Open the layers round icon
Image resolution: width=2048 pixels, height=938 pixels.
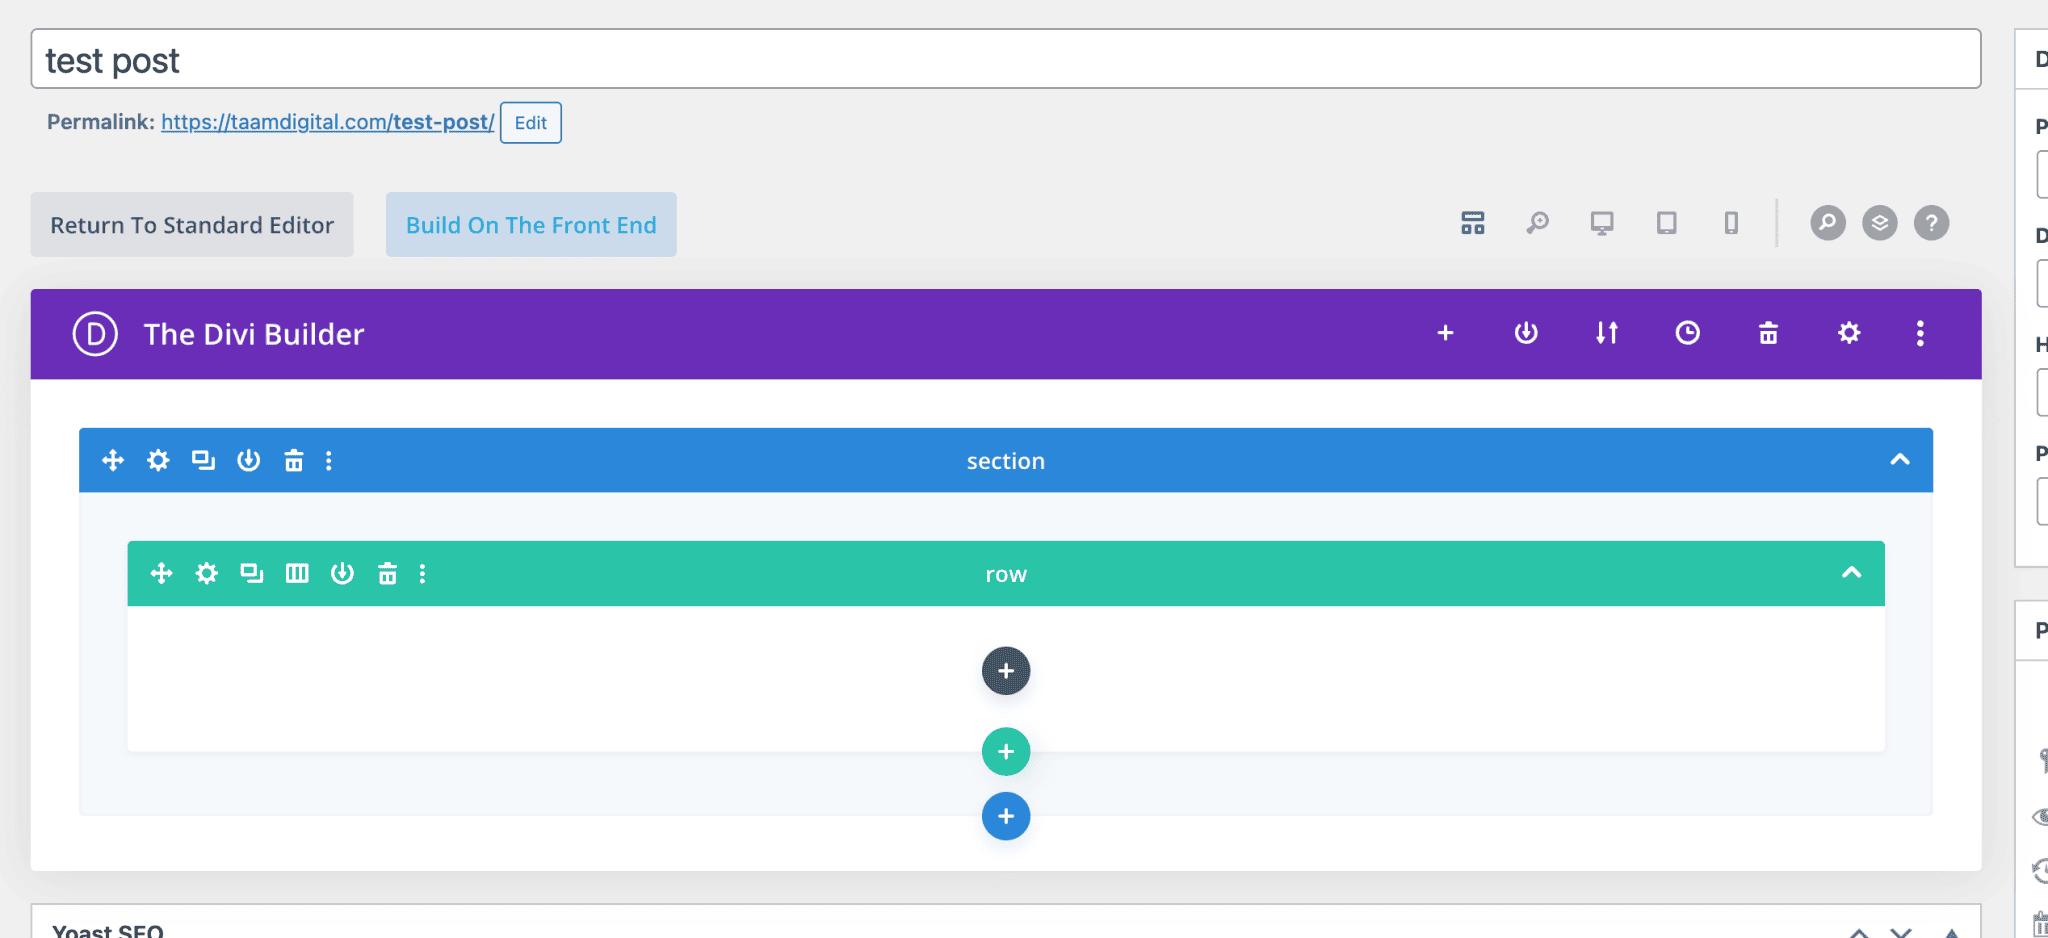point(1880,223)
